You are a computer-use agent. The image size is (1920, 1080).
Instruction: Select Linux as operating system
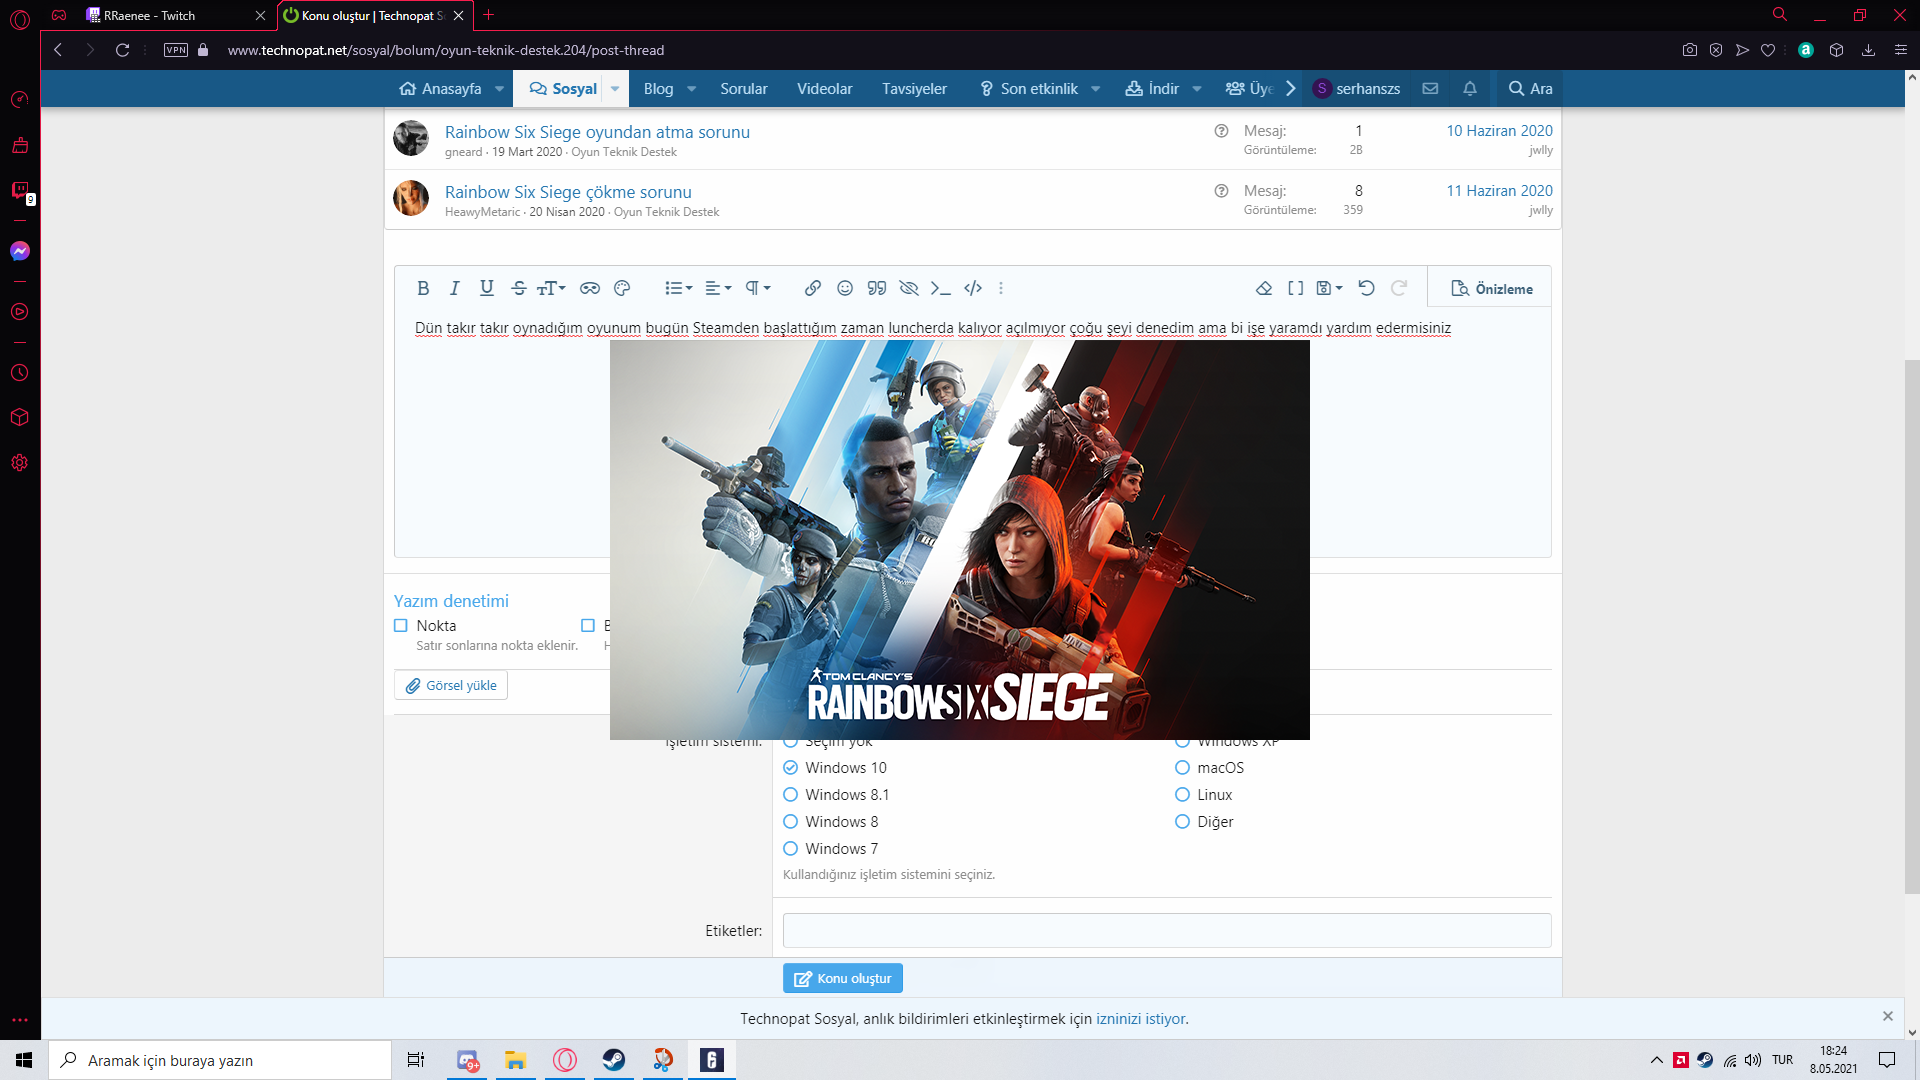(1183, 795)
